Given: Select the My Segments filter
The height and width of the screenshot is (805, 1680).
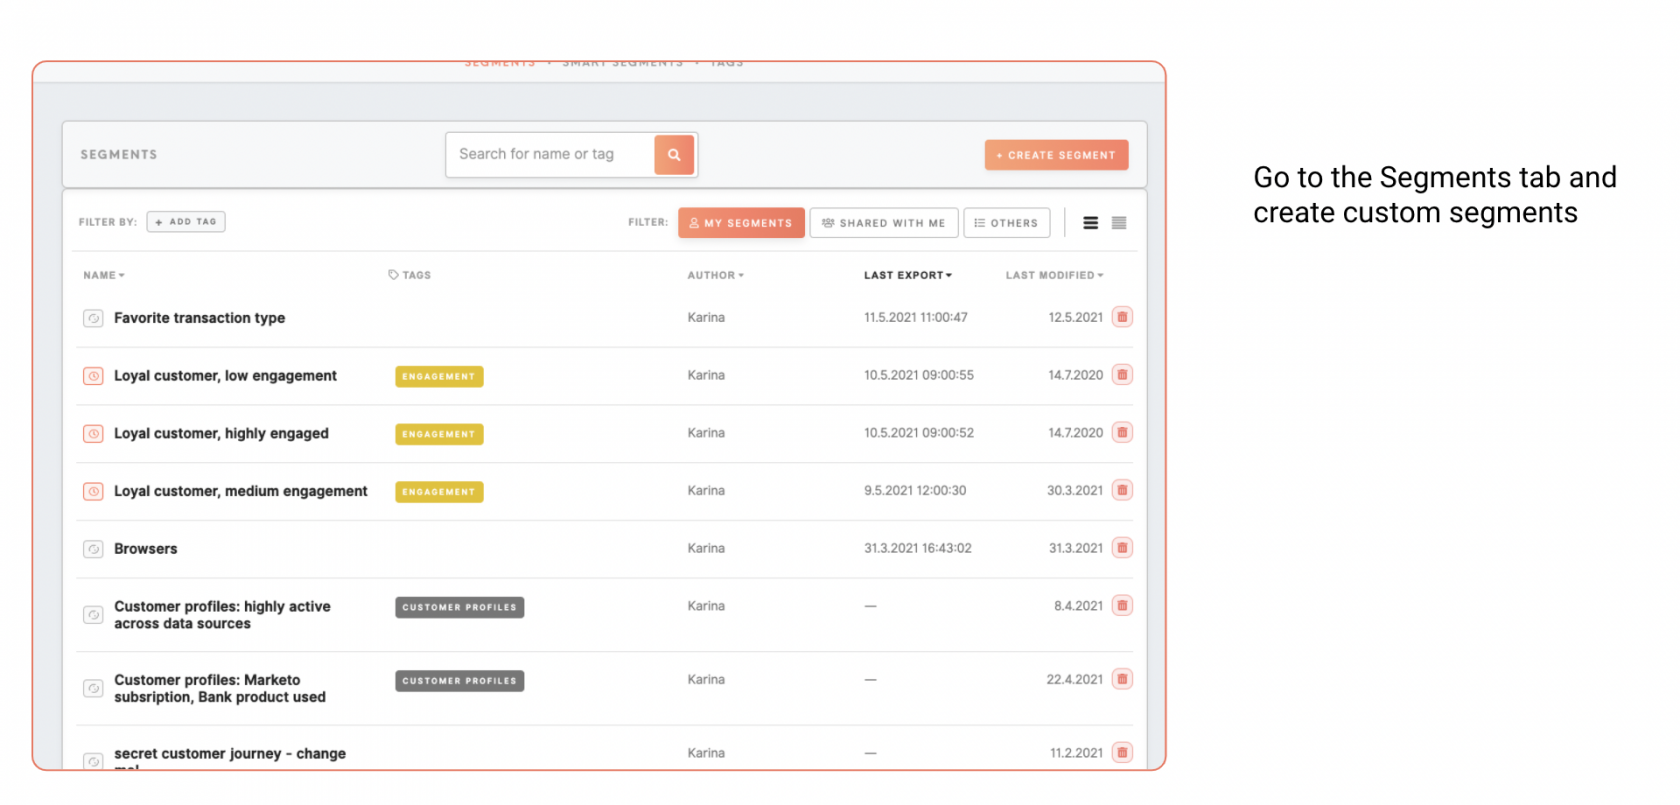Looking at the screenshot, I should 741,223.
